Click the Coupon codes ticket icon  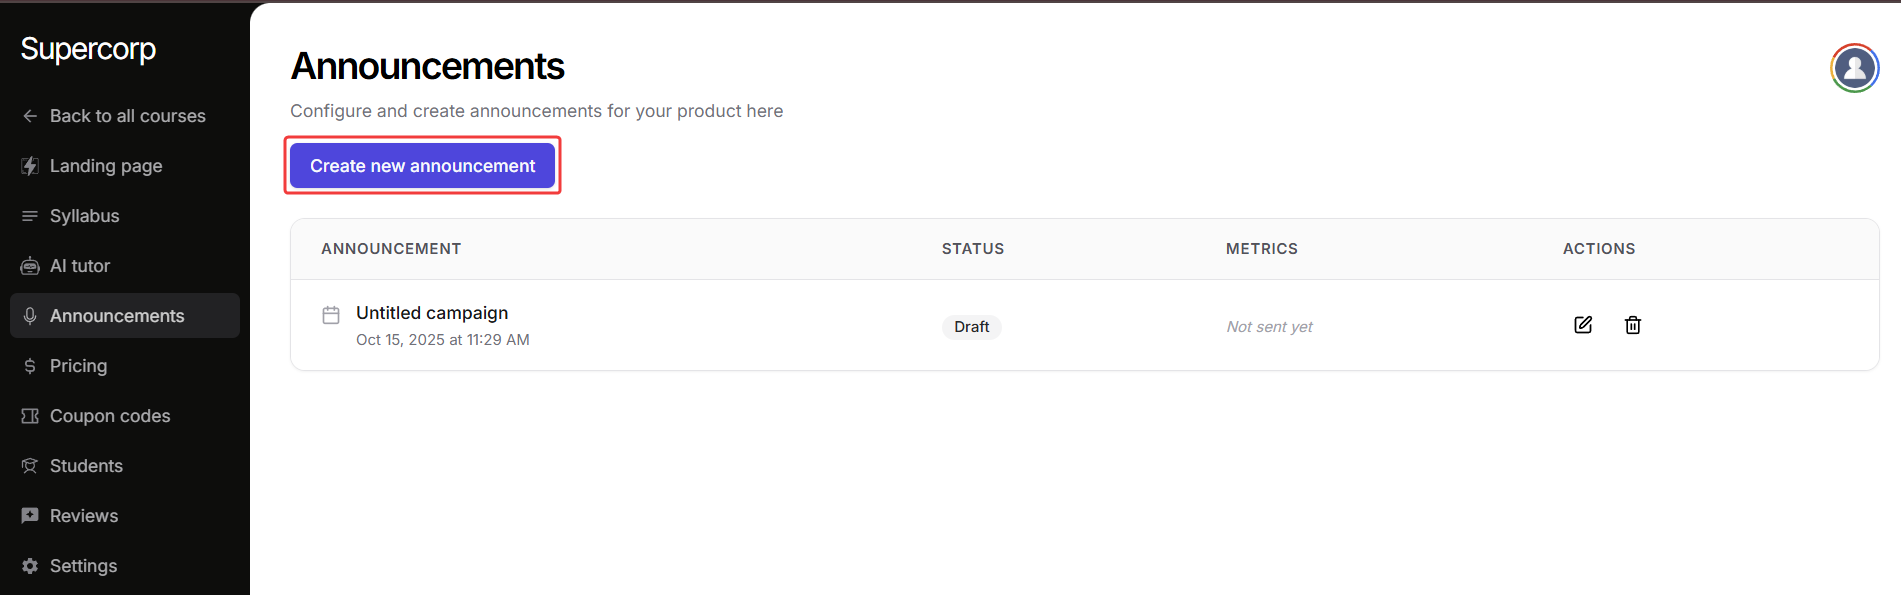[30, 416]
